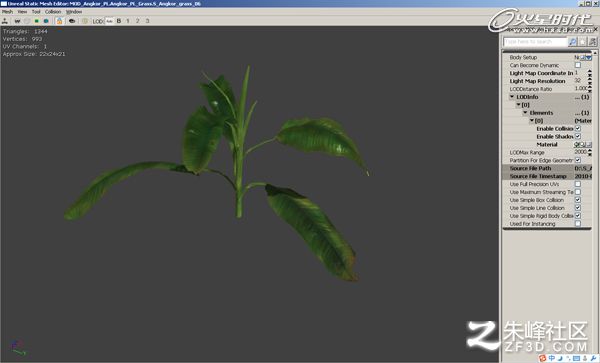
Task: Click the first toolbar icon with arrow
Action: tap(5, 21)
